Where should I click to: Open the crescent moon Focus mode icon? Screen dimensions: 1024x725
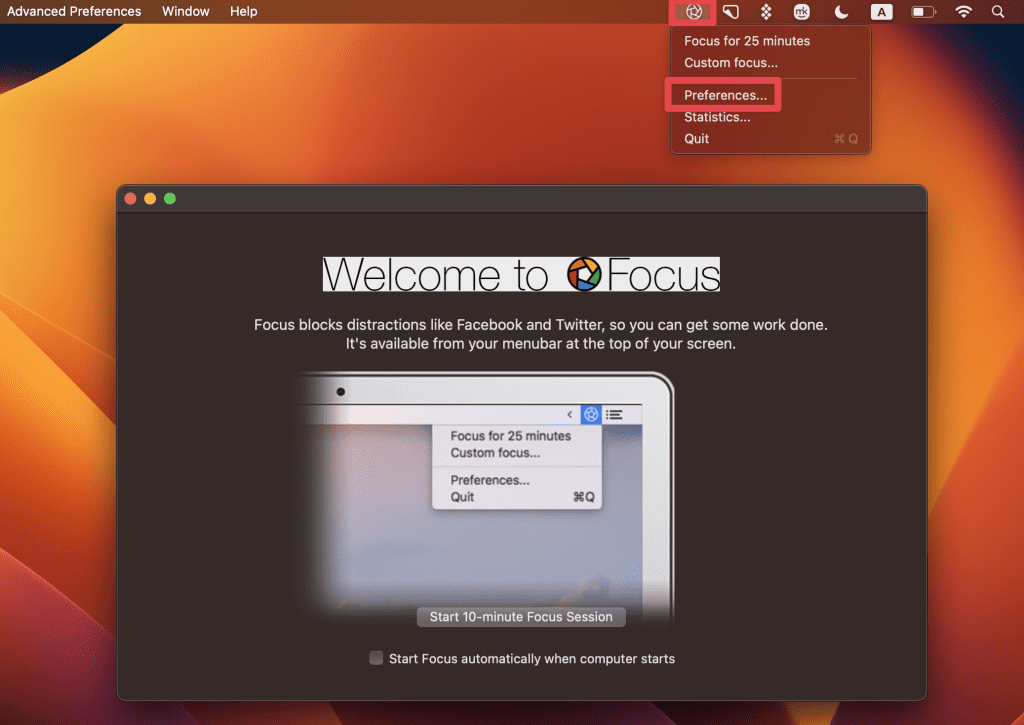tap(841, 12)
